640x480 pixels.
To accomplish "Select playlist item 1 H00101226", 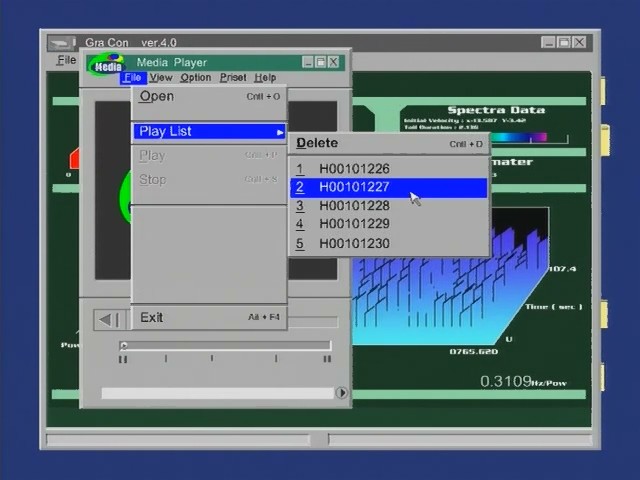I will (389, 169).
